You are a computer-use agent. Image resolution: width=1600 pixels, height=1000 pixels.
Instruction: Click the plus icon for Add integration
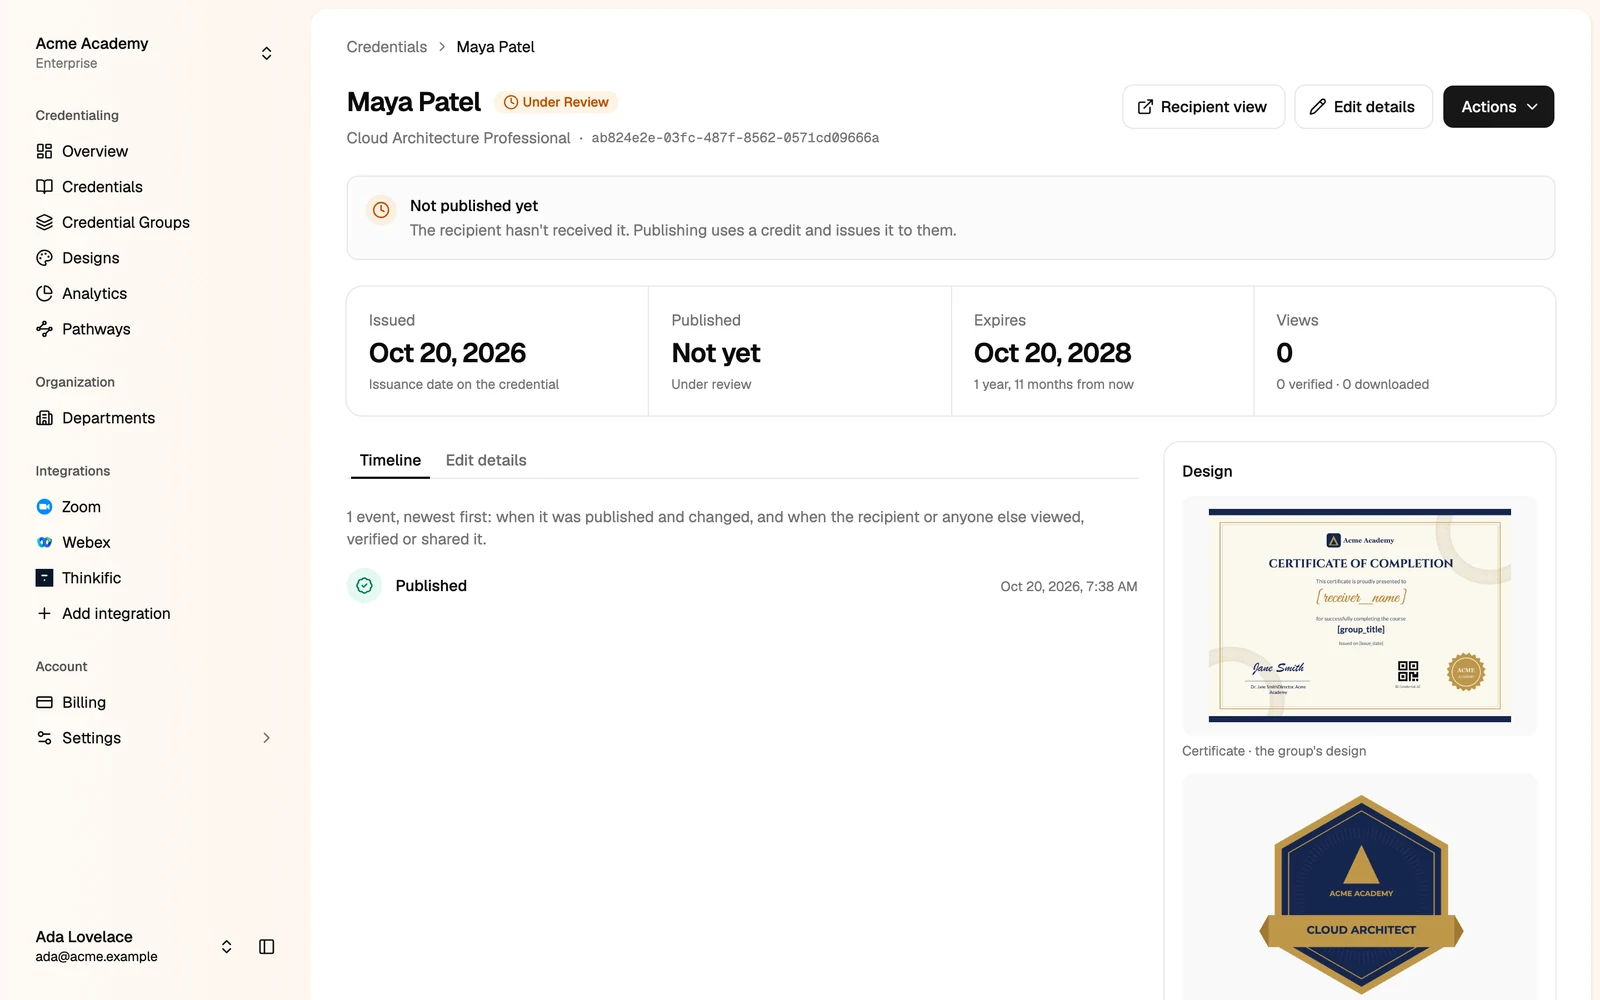pos(44,613)
